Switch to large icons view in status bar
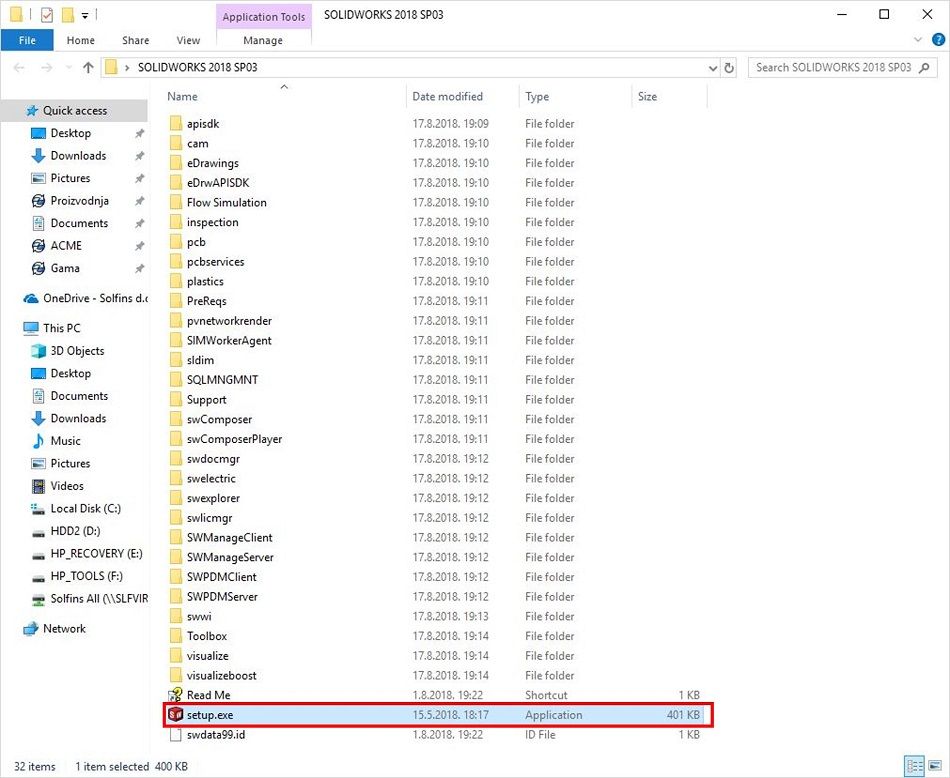950x778 pixels. 933,766
